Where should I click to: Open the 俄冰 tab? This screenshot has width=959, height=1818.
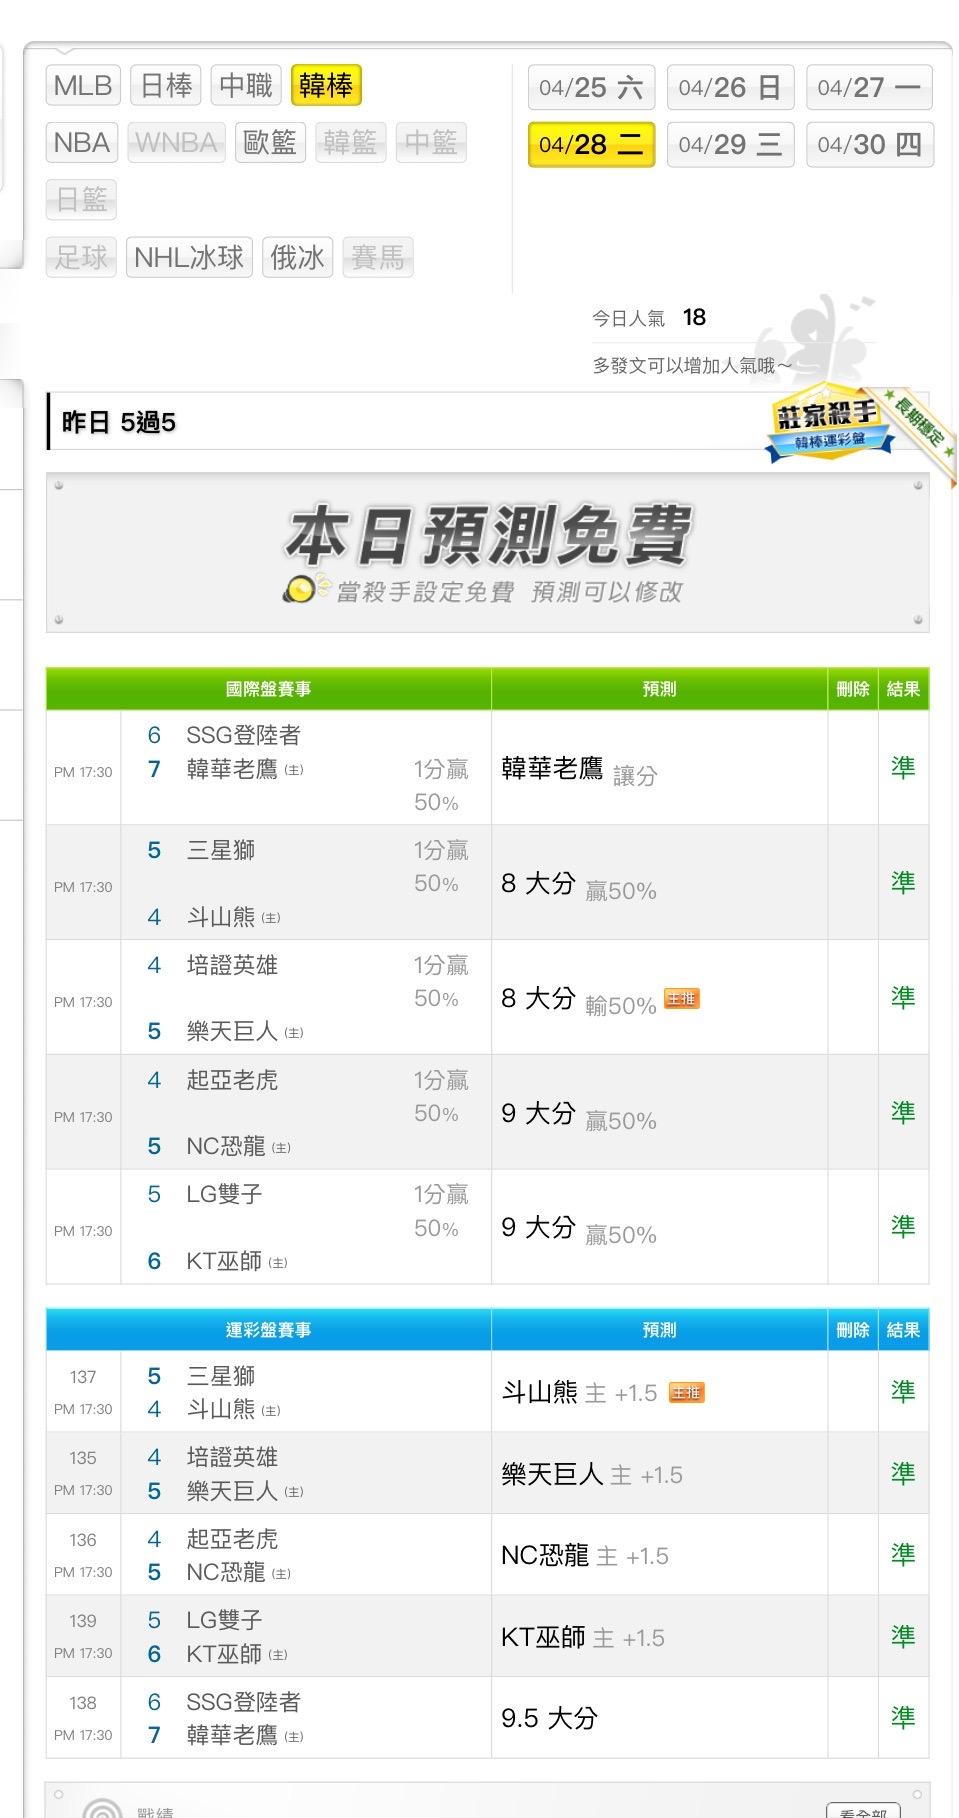(297, 258)
